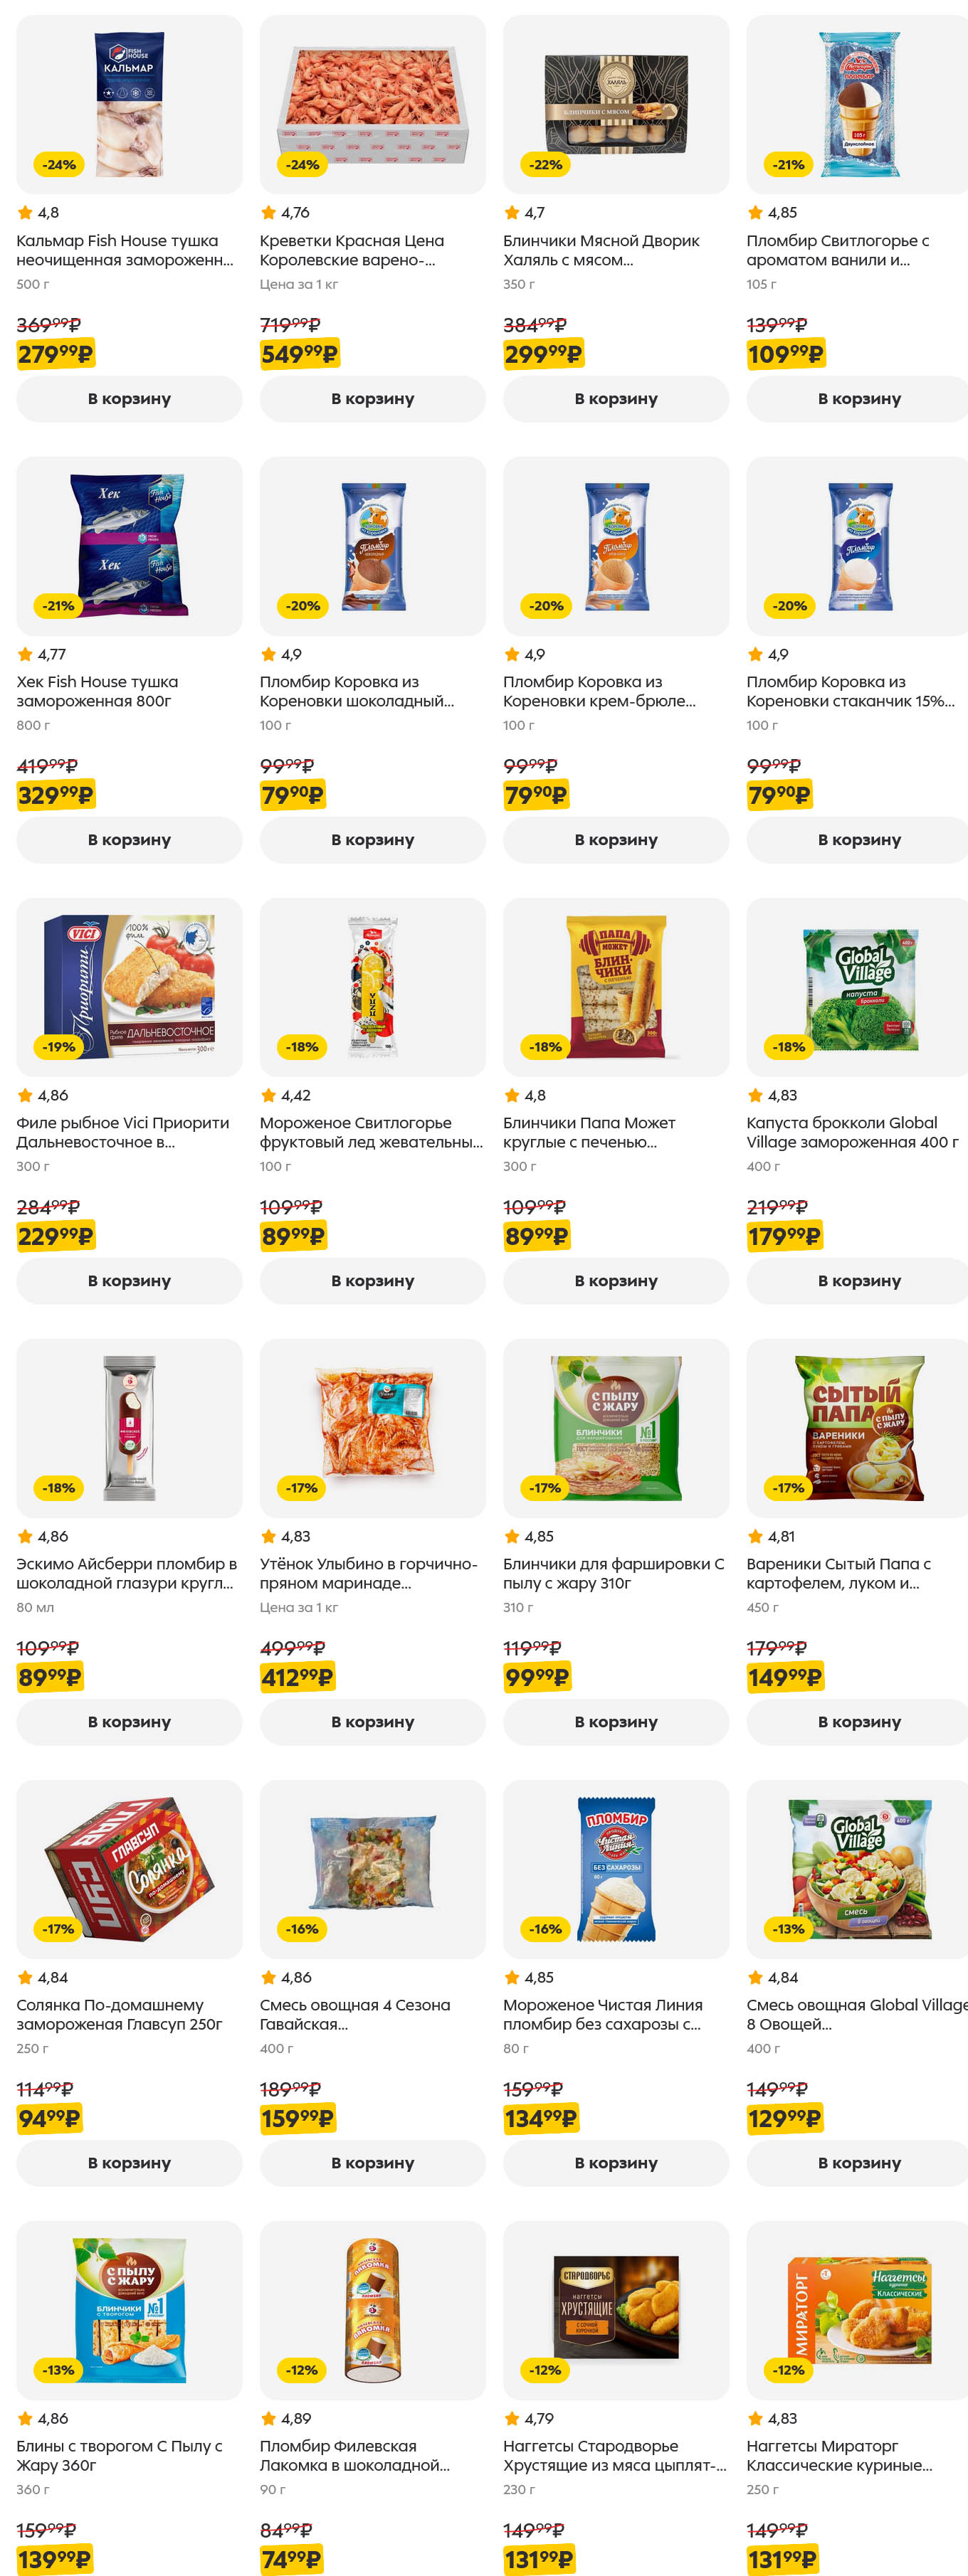
Task: Click -17% badge on Вареники Сытый Папа
Action: (x=788, y=1488)
